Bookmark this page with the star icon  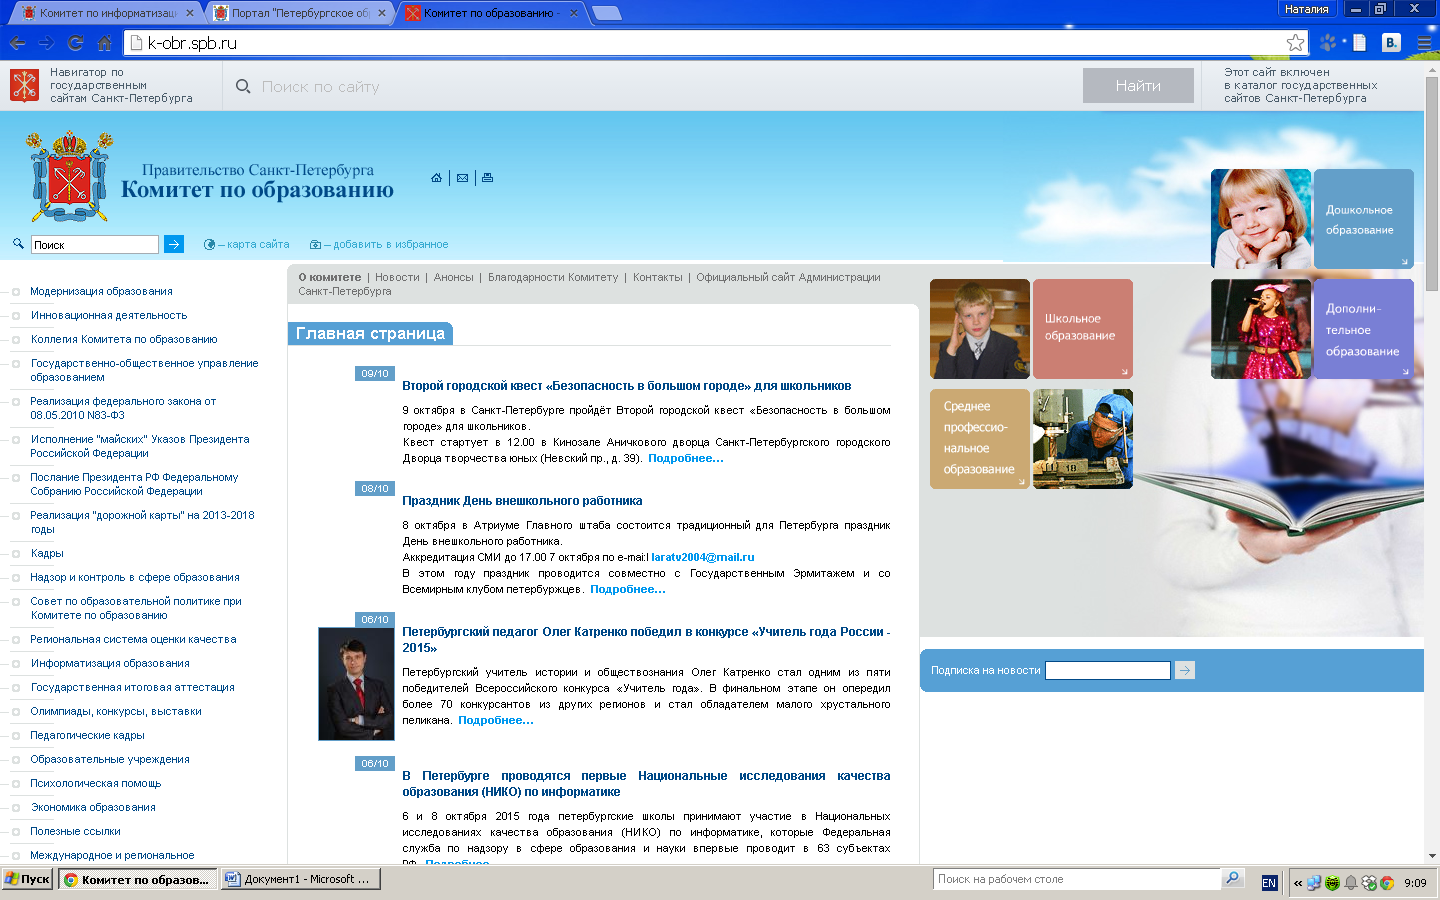pyautogui.click(x=1295, y=42)
